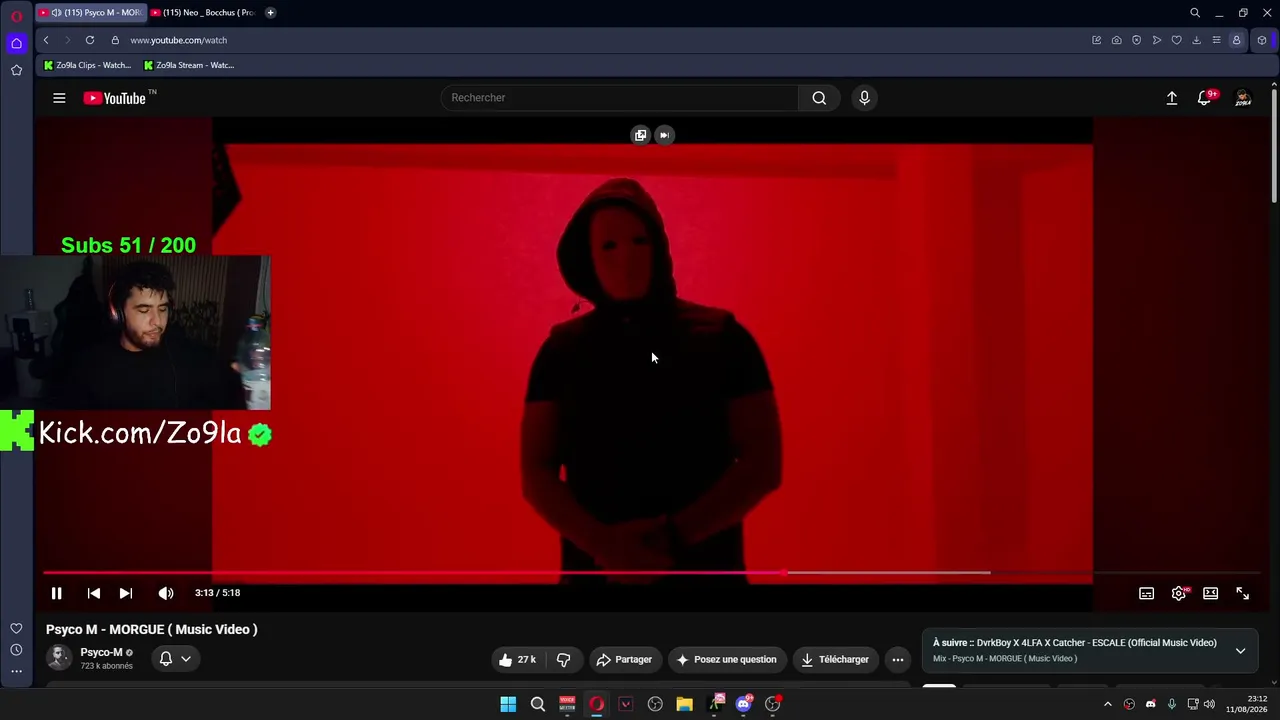
Task: Open the sidebar three-dot more menu
Action: coord(16,671)
